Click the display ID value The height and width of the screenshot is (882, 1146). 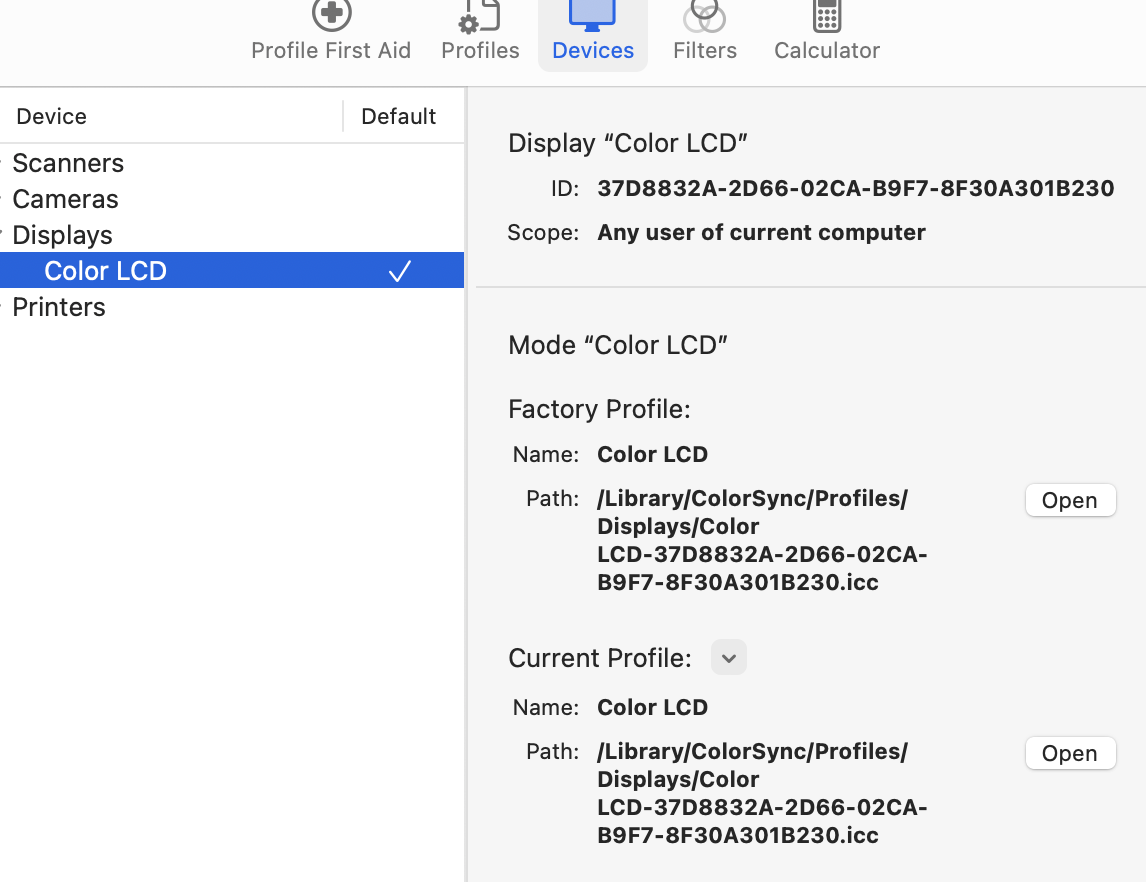coord(855,188)
